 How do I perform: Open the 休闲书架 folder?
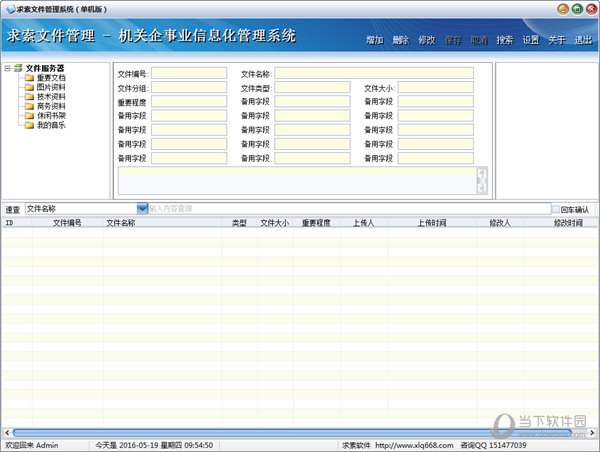click(51, 116)
